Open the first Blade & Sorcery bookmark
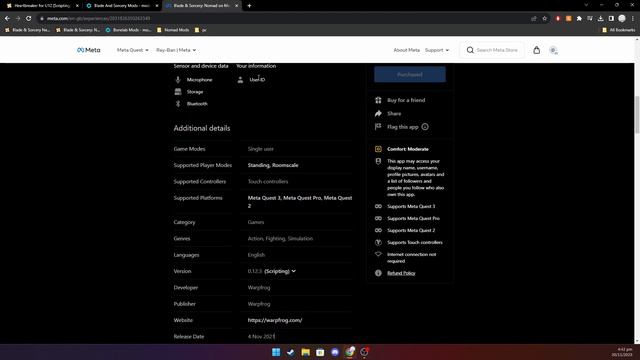The height and width of the screenshot is (360, 640). (28, 30)
